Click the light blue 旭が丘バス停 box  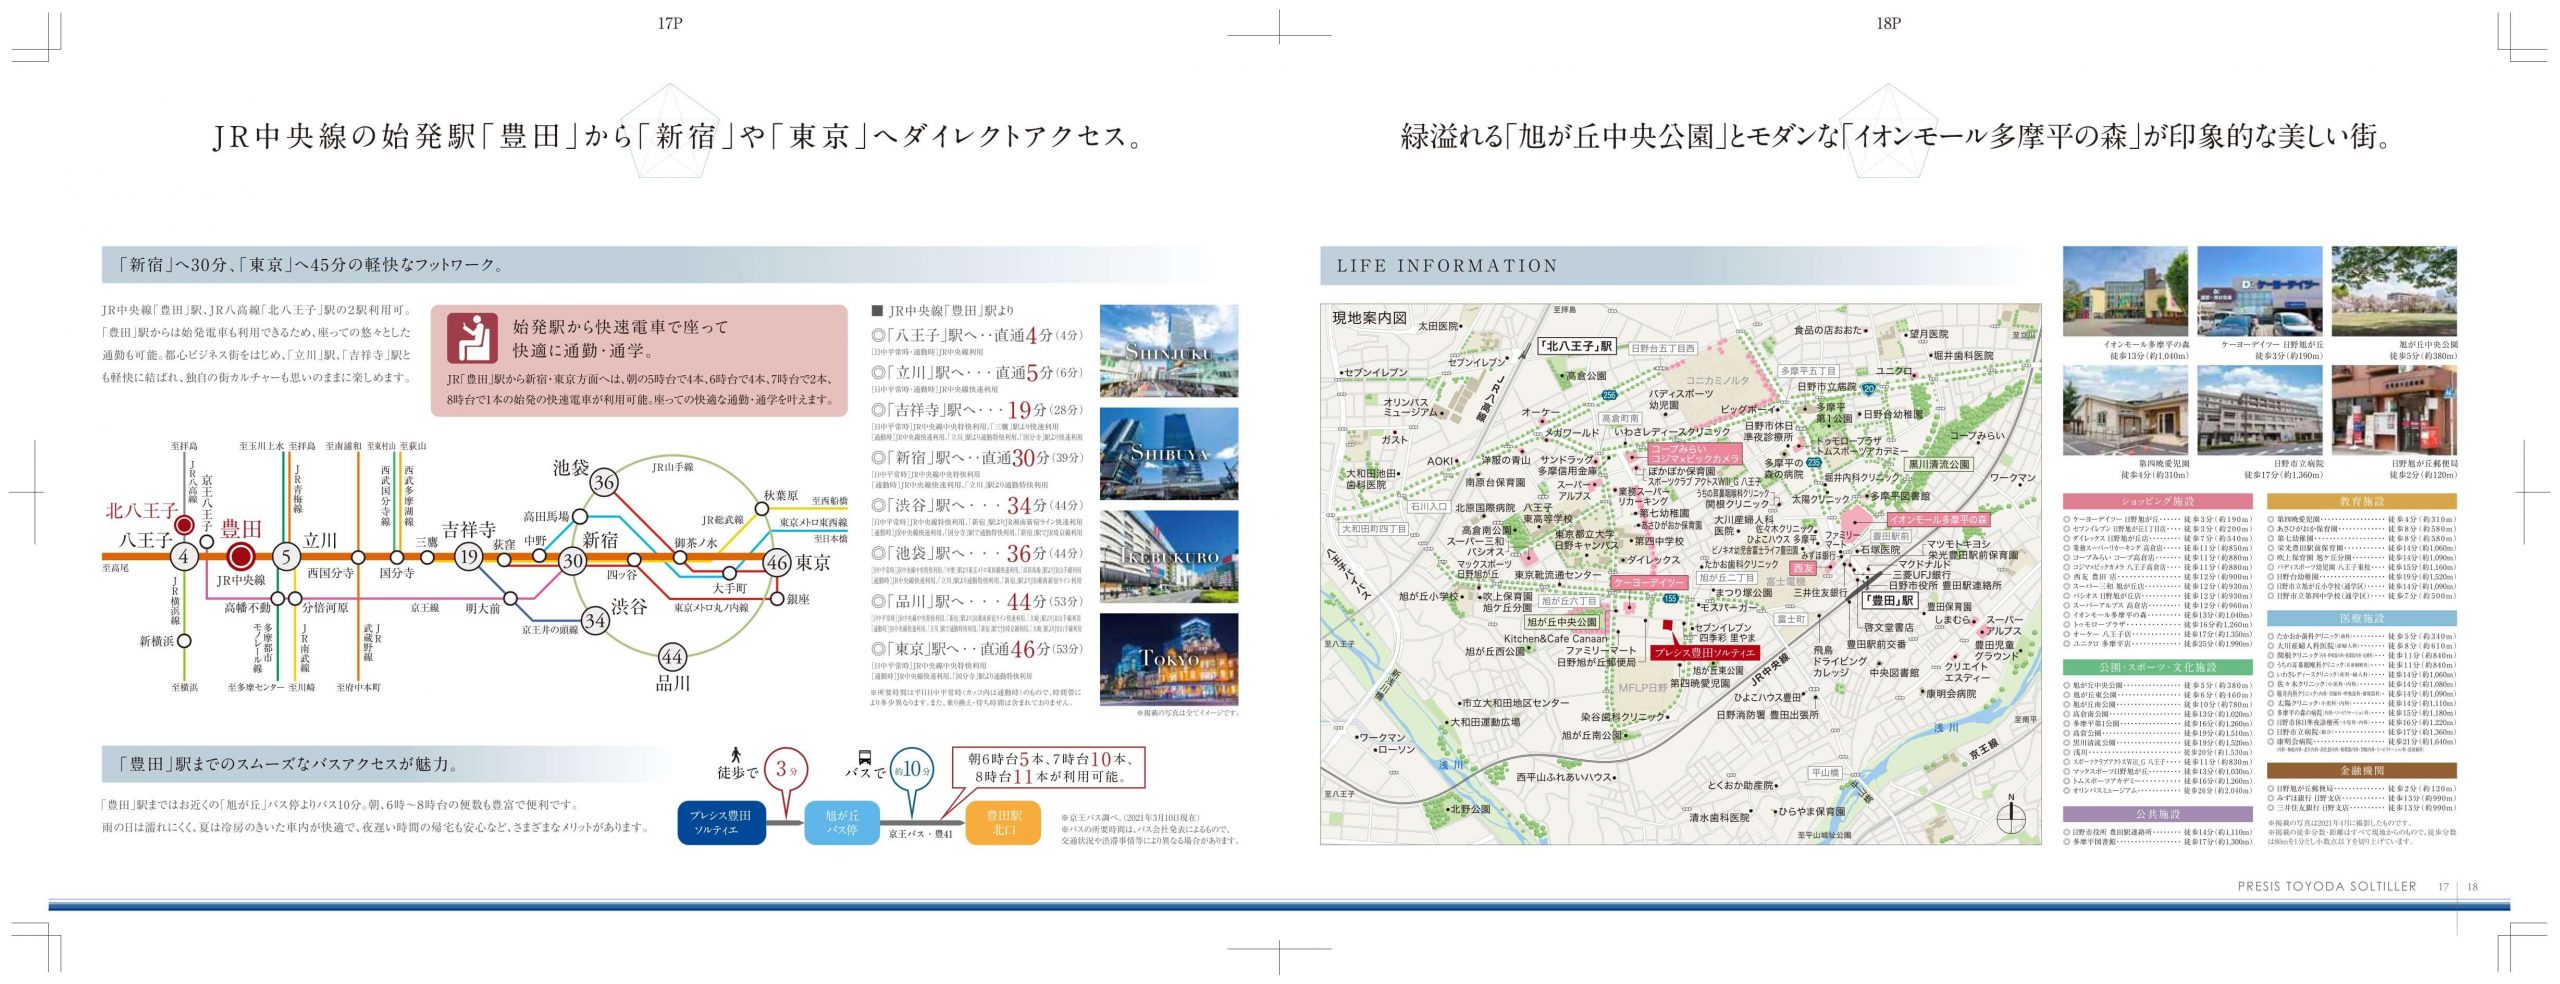(842, 822)
